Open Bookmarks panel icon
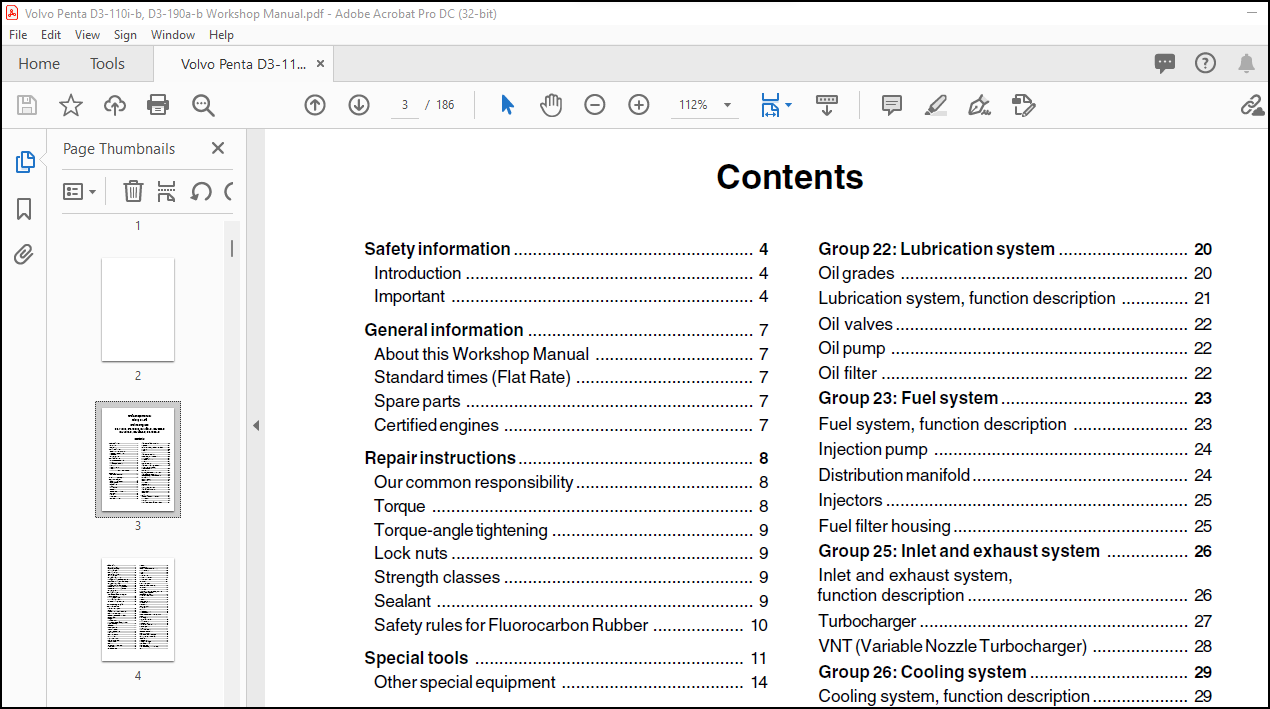Screen dimensions: 1270x709 point(24,208)
